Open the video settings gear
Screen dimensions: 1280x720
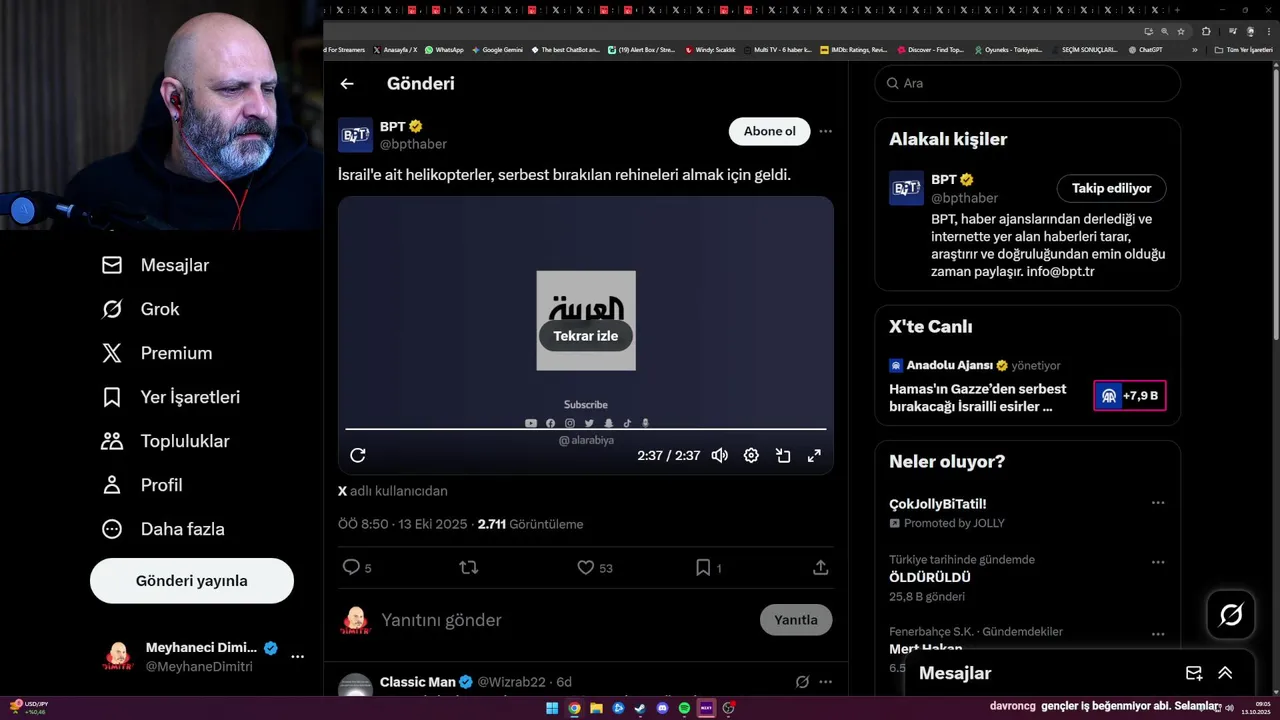point(751,456)
